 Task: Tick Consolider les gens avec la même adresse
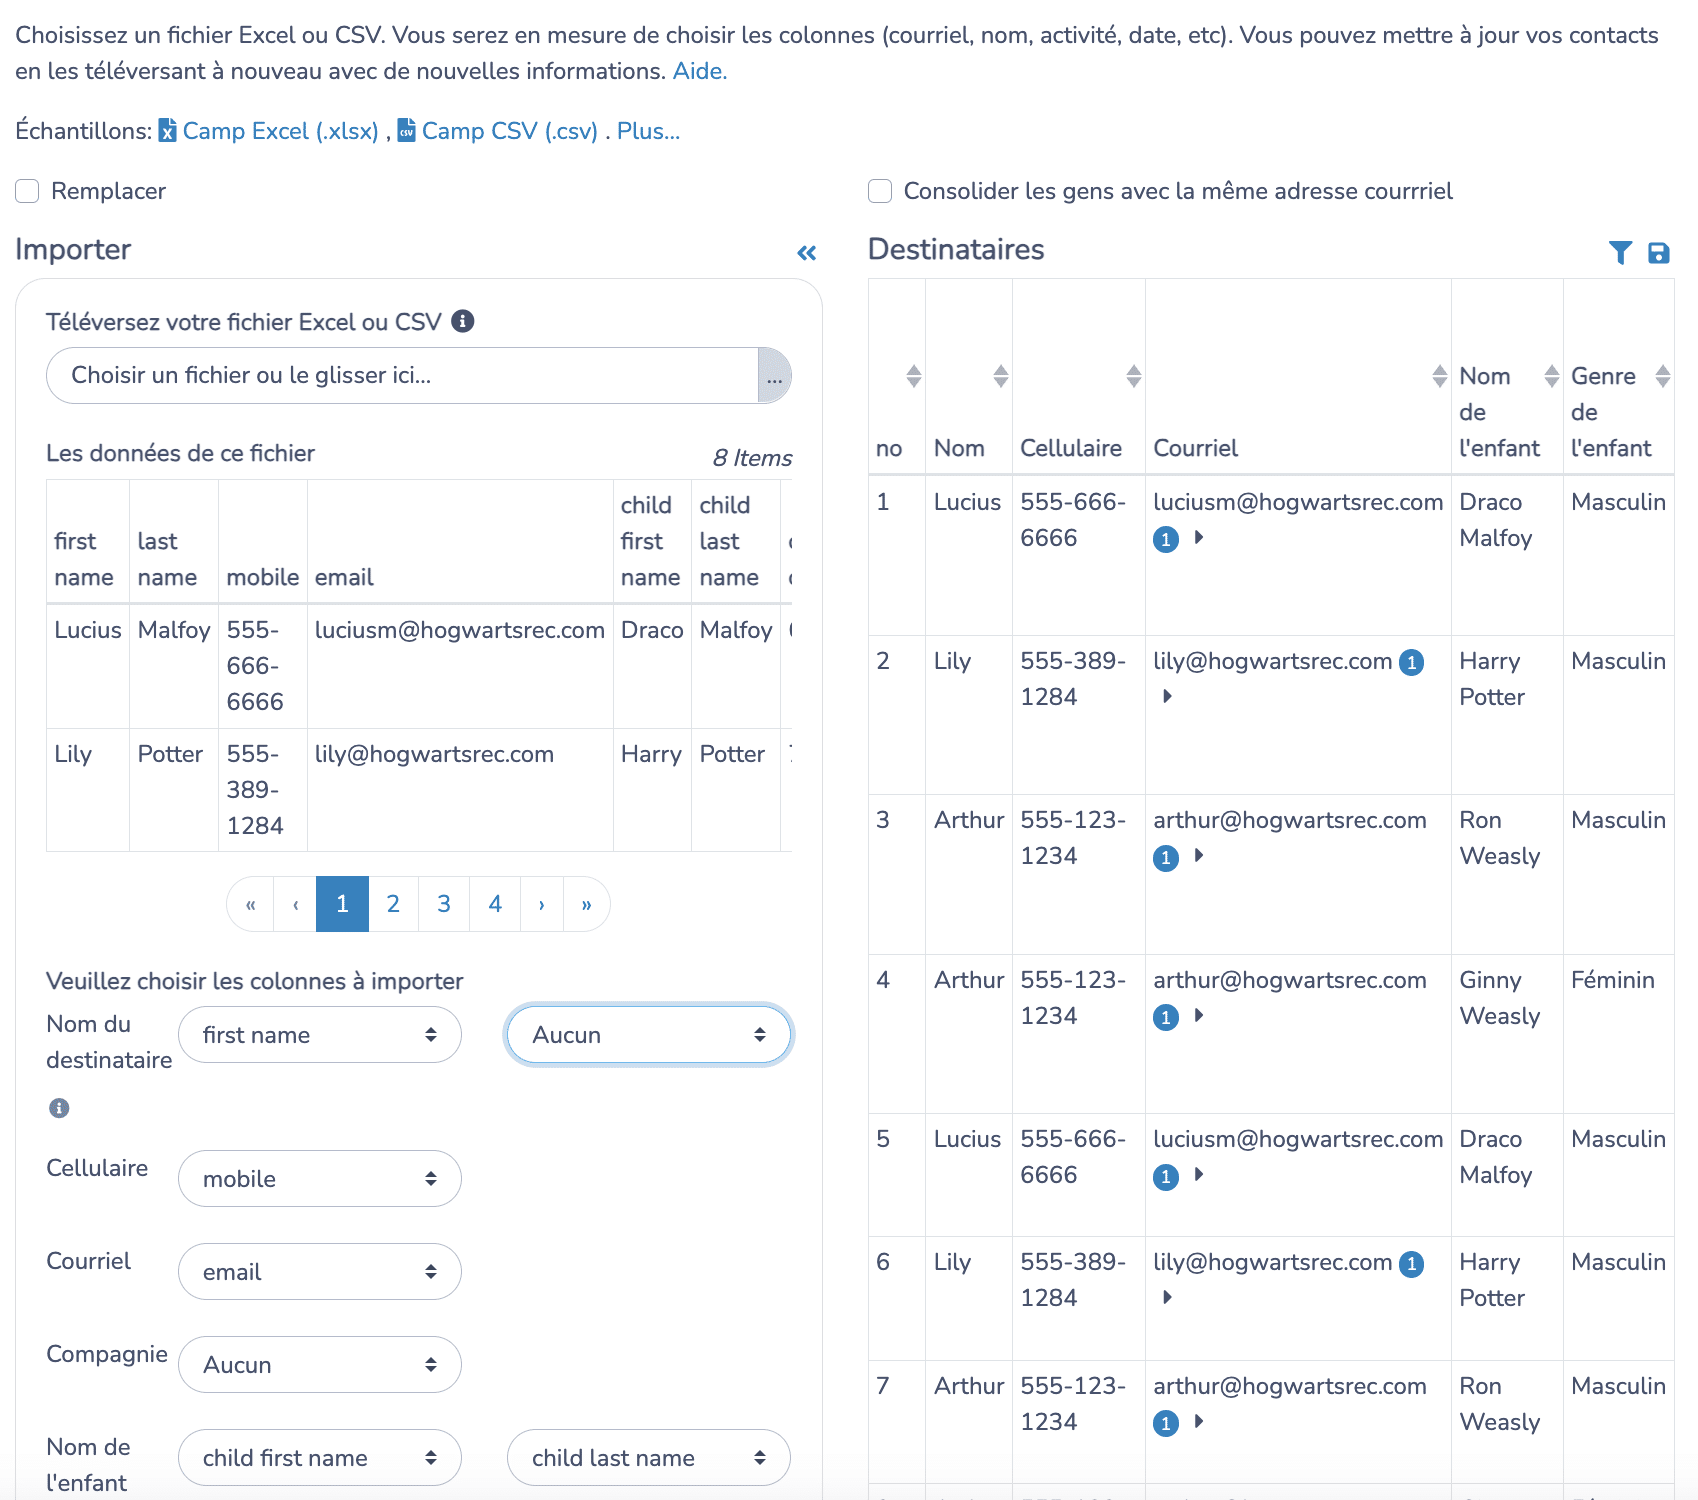[x=880, y=191]
